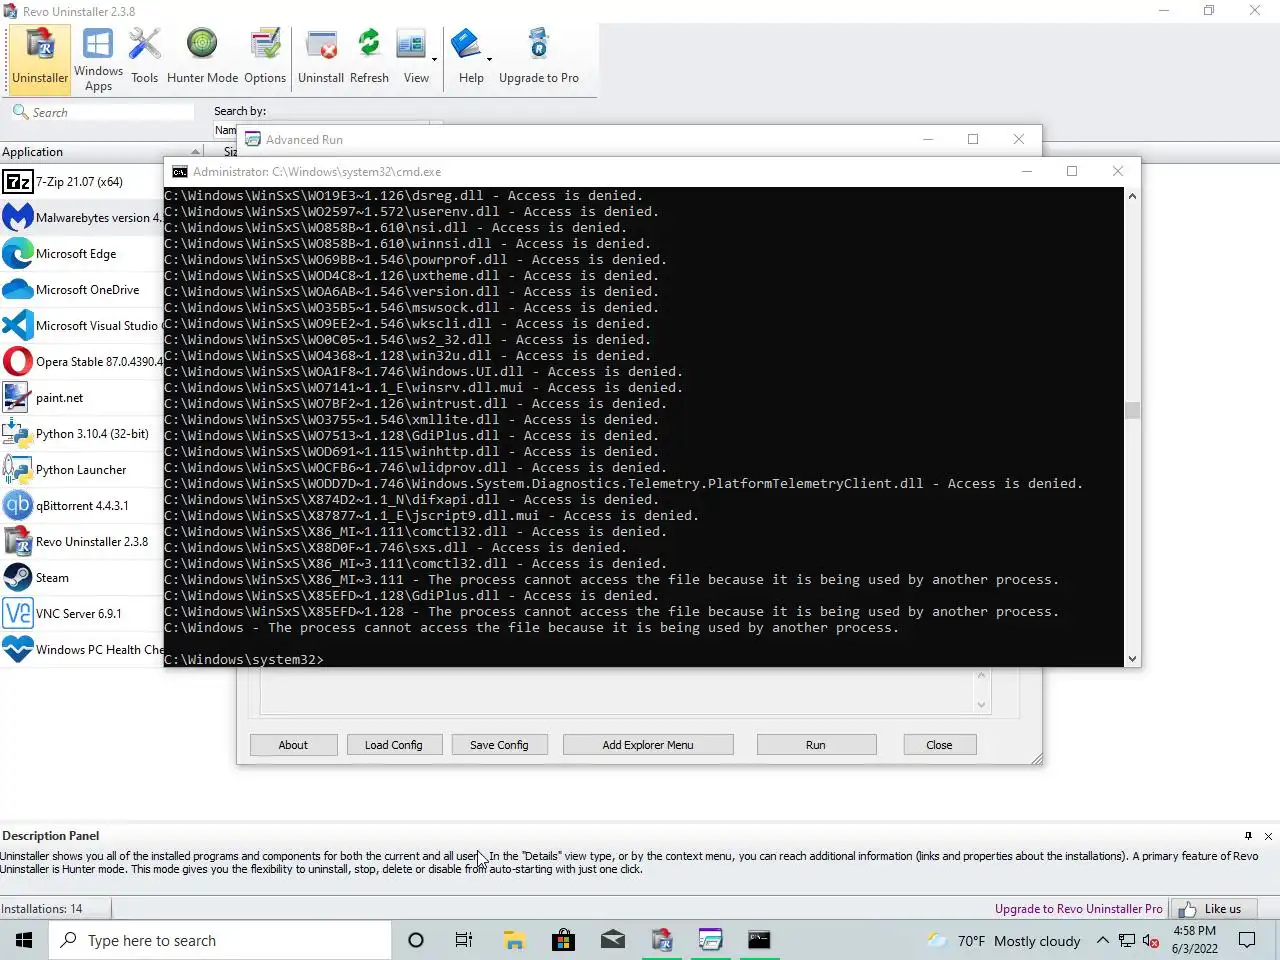The width and height of the screenshot is (1280, 960).
Task: Open the View toolbar icon
Action: pos(412,58)
